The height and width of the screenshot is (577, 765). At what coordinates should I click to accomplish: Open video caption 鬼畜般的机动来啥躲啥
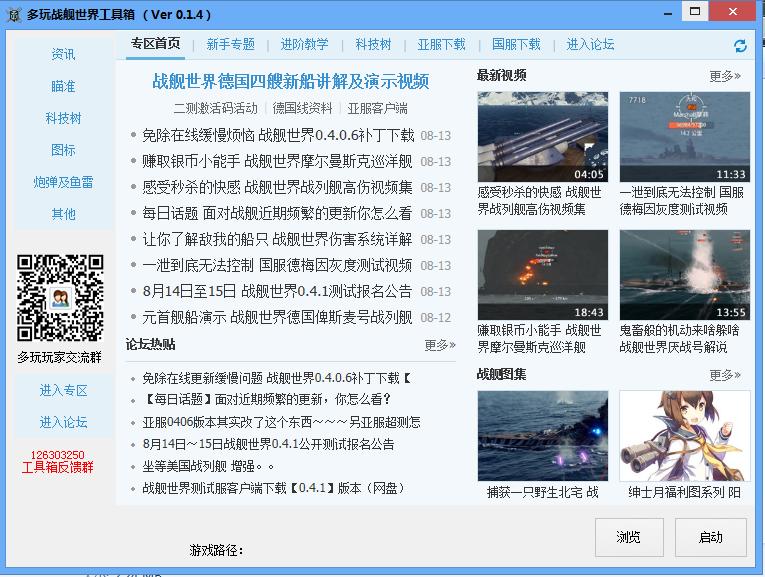679,338
